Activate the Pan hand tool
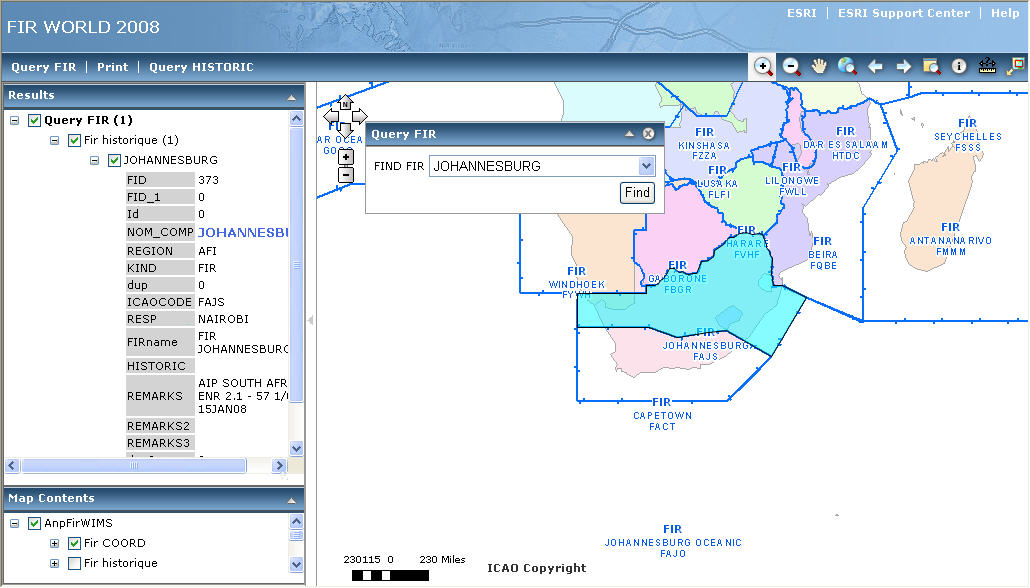Image resolution: width=1030 pixels, height=588 pixels. point(819,67)
